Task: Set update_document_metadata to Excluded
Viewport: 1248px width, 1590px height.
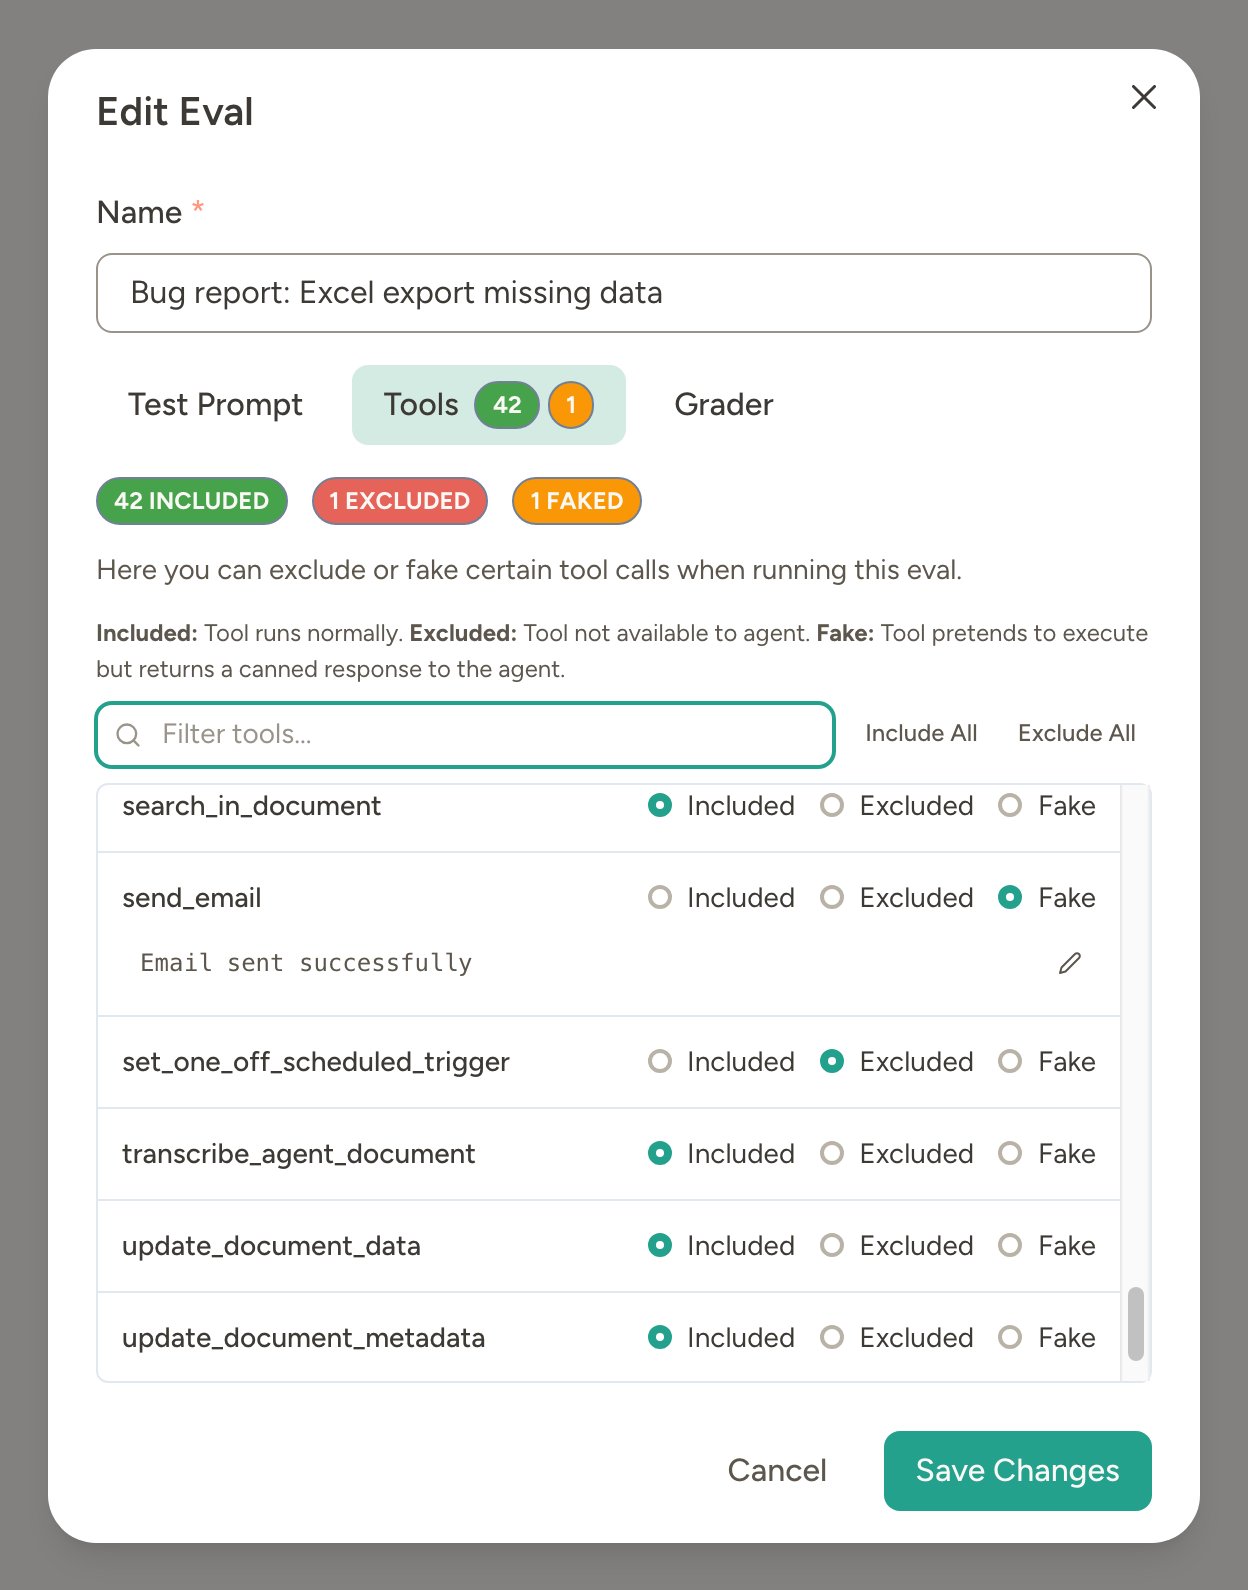Action: click(x=832, y=1337)
